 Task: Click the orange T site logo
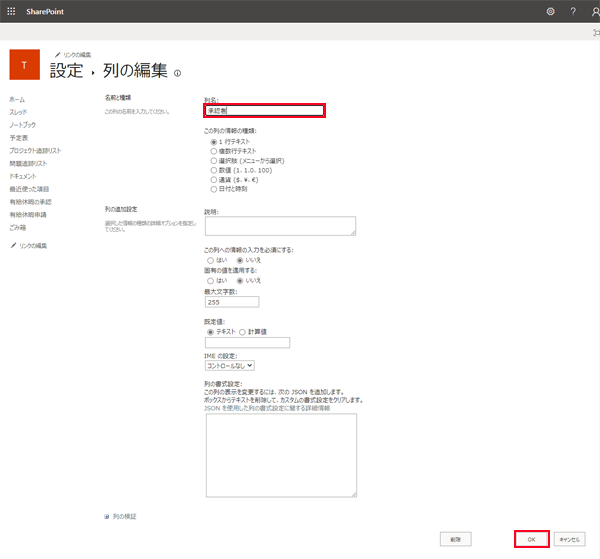[x=24, y=65]
